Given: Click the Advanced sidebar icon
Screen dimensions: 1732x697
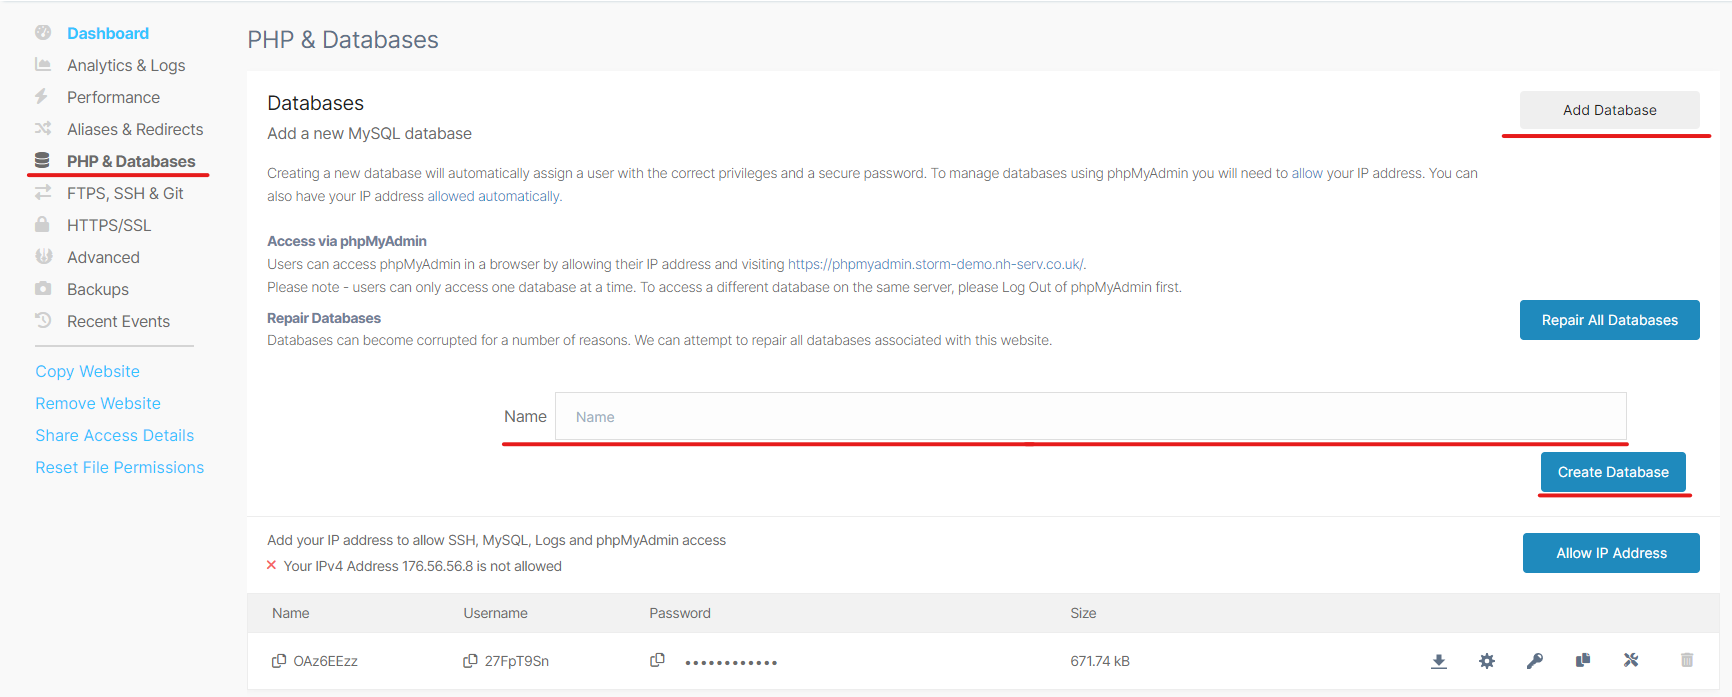Looking at the screenshot, I should (x=43, y=256).
